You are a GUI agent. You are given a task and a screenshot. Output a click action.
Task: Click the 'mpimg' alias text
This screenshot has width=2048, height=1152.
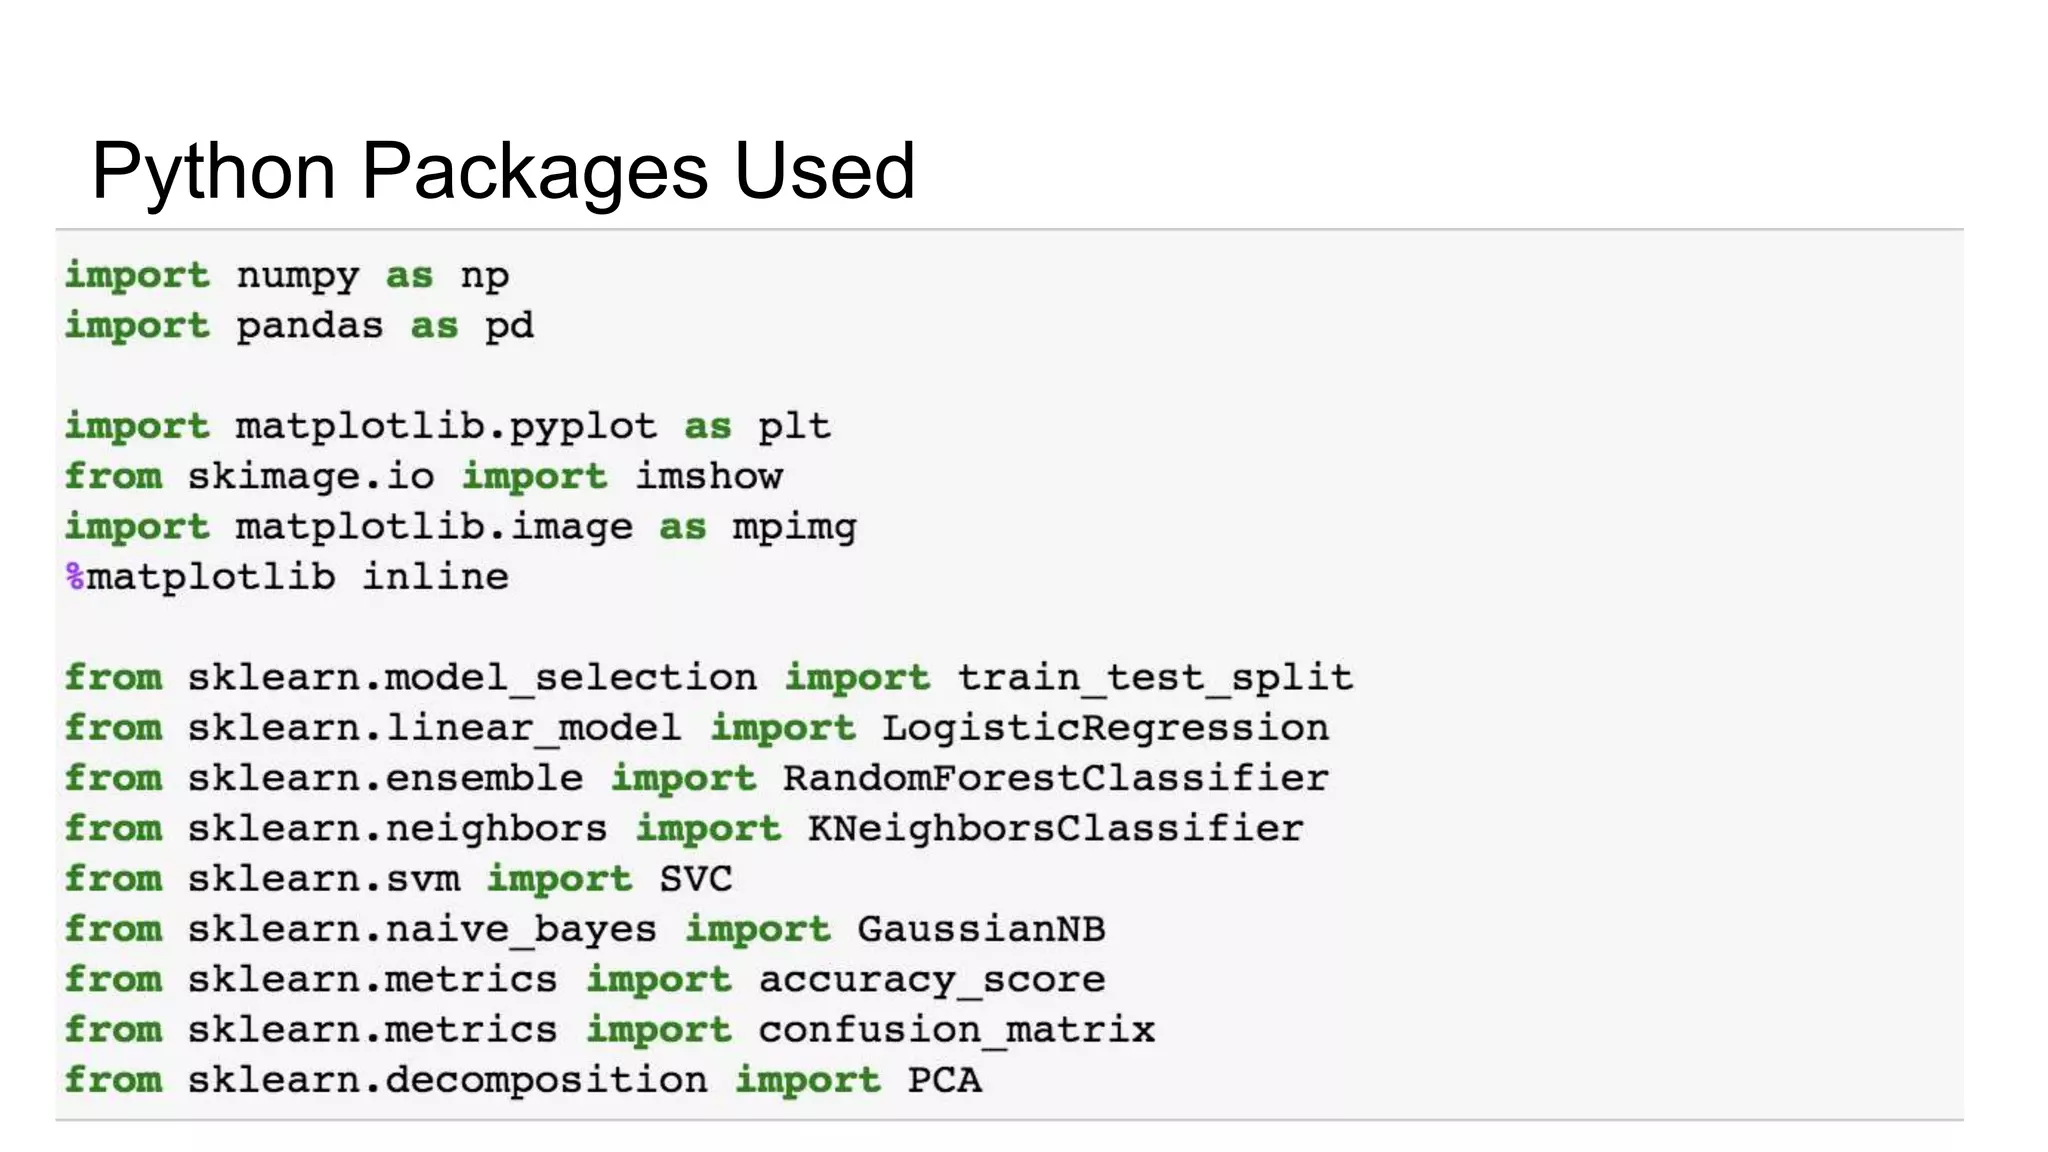794,527
